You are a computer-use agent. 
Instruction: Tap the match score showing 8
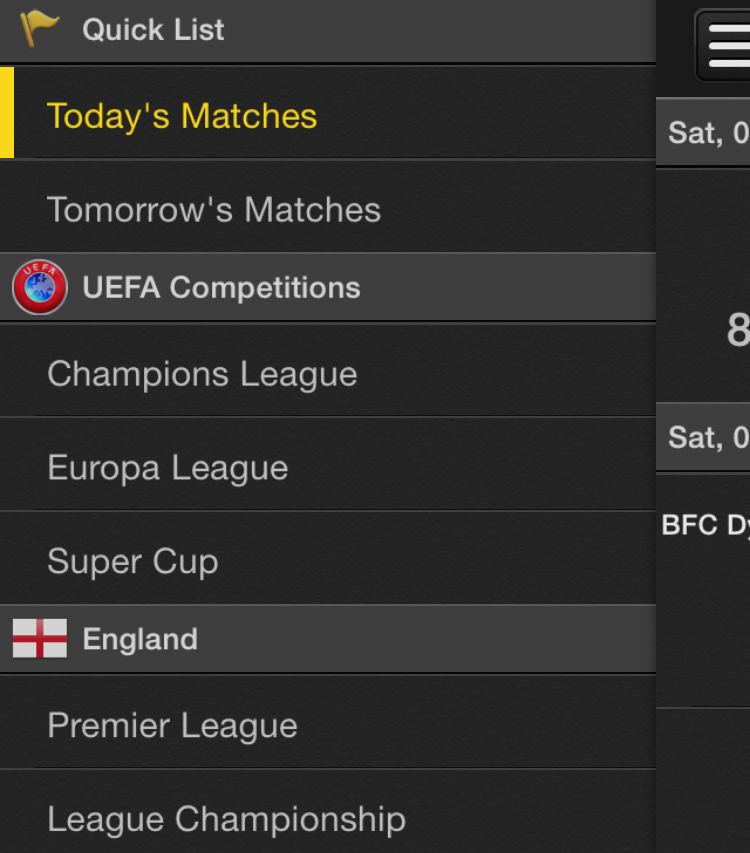[x=738, y=330]
